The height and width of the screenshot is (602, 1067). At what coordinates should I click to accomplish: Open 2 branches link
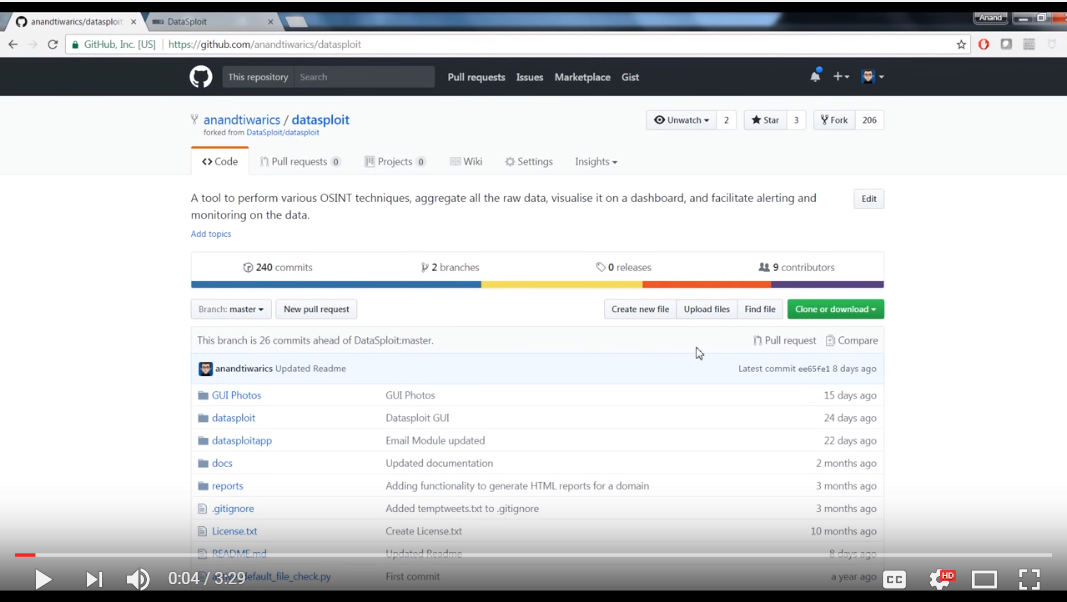pyautogui.click(x=450, y=267)
